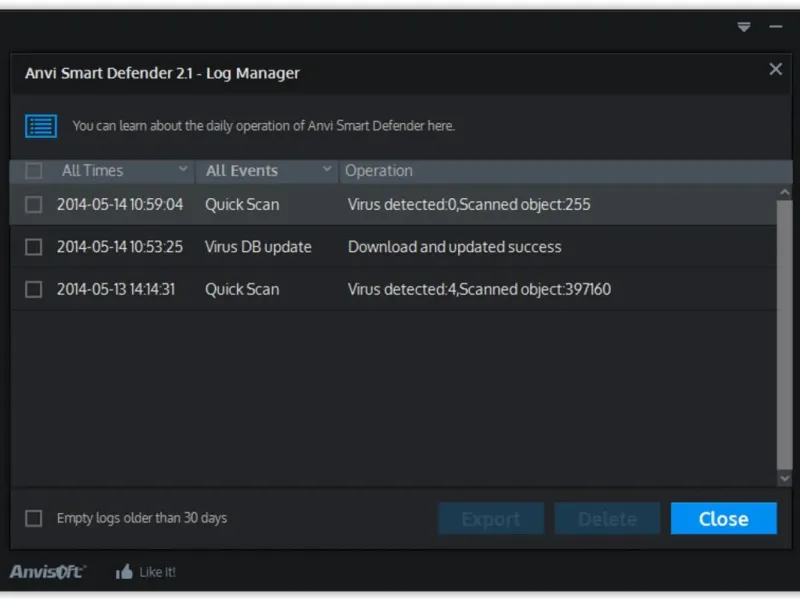The height and width of the screenshot is (600, 800).
Task: Click the vertical scrollbar thumb
Action: tap(784, 334)
